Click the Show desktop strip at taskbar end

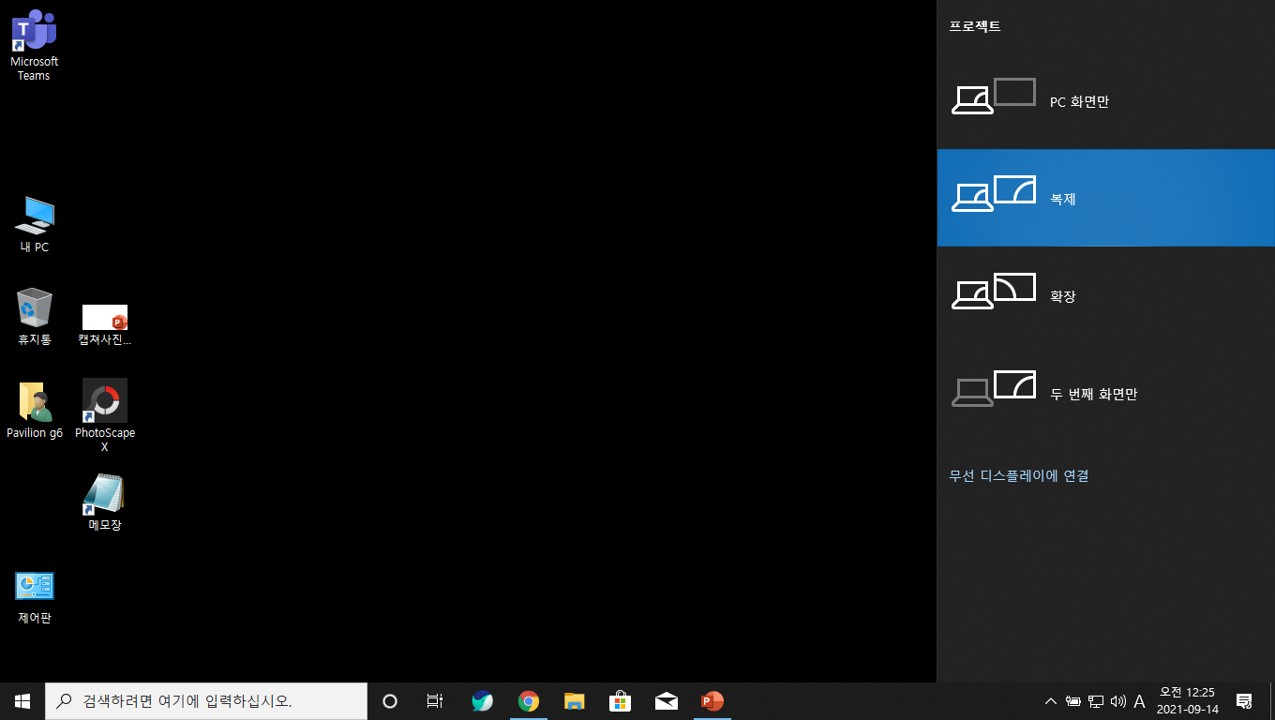(1272, 701)
